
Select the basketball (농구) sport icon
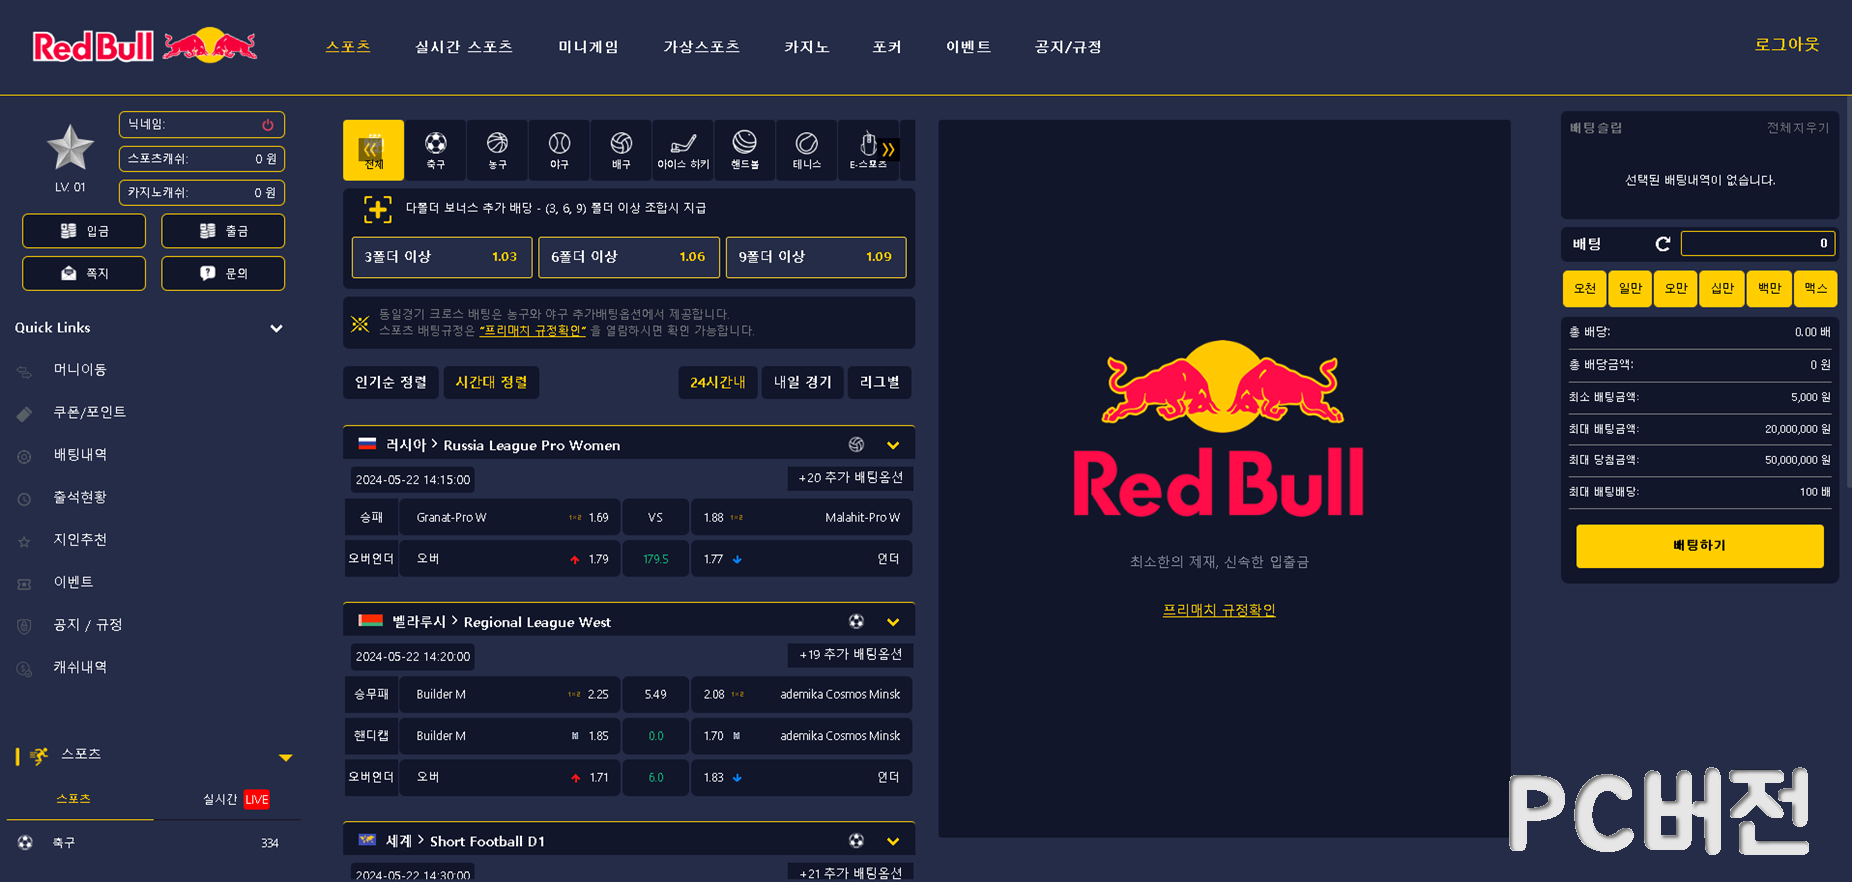tap(497, 150)
